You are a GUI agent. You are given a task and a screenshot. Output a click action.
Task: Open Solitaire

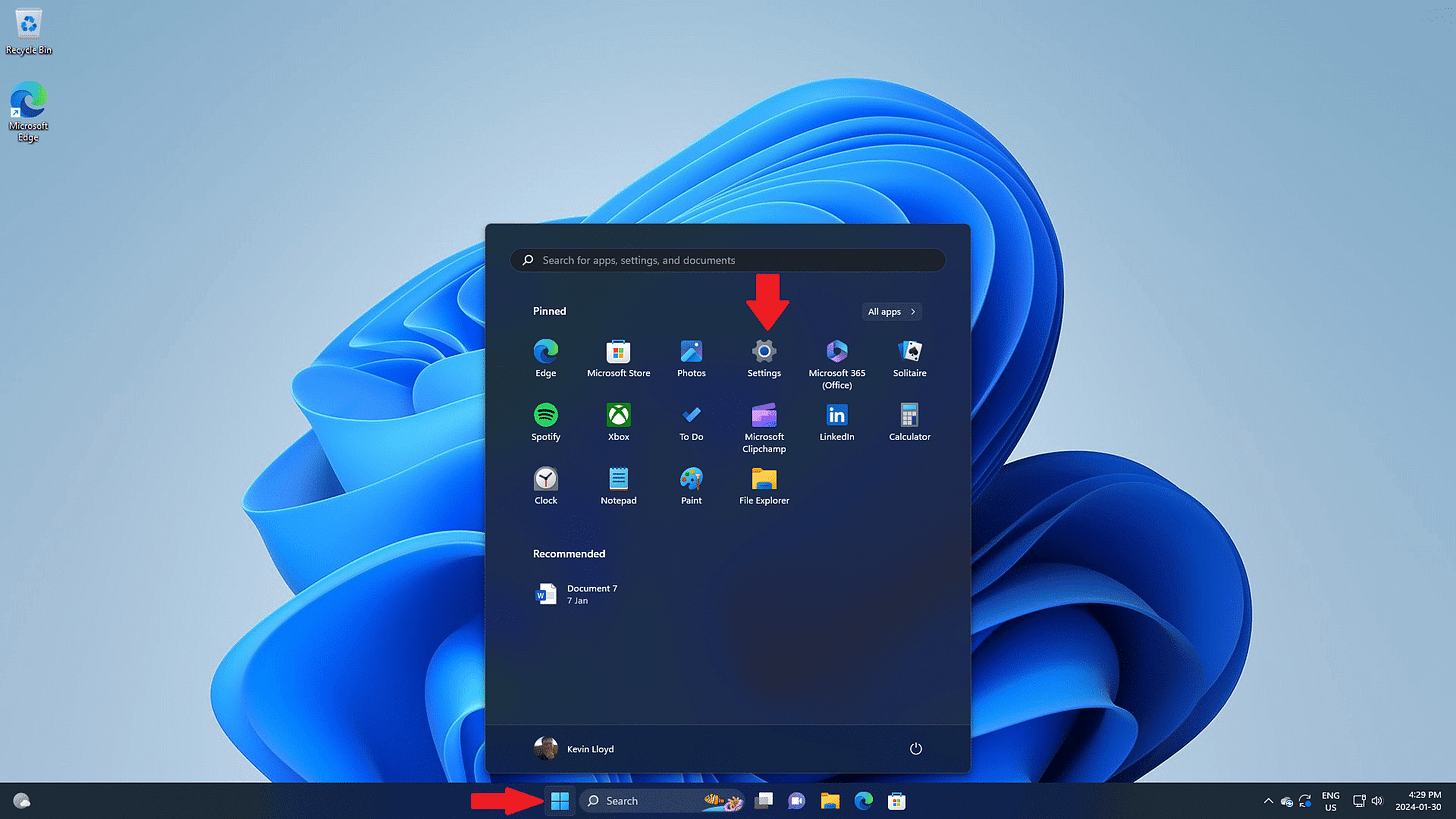coord(909,354)
